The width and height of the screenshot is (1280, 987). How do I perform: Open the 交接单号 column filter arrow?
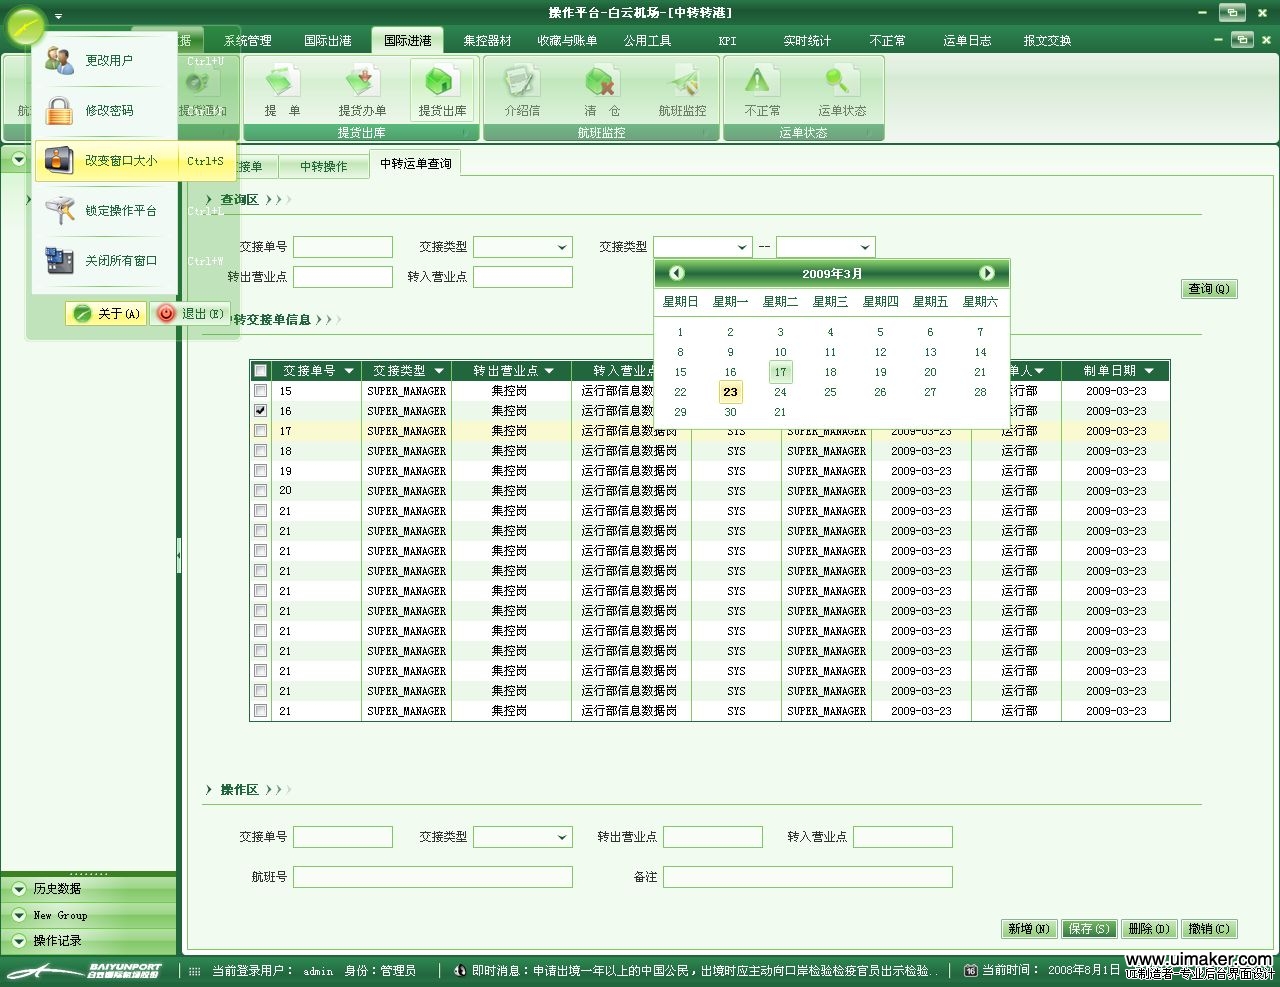pyautogui.click(x=349, y=371)
